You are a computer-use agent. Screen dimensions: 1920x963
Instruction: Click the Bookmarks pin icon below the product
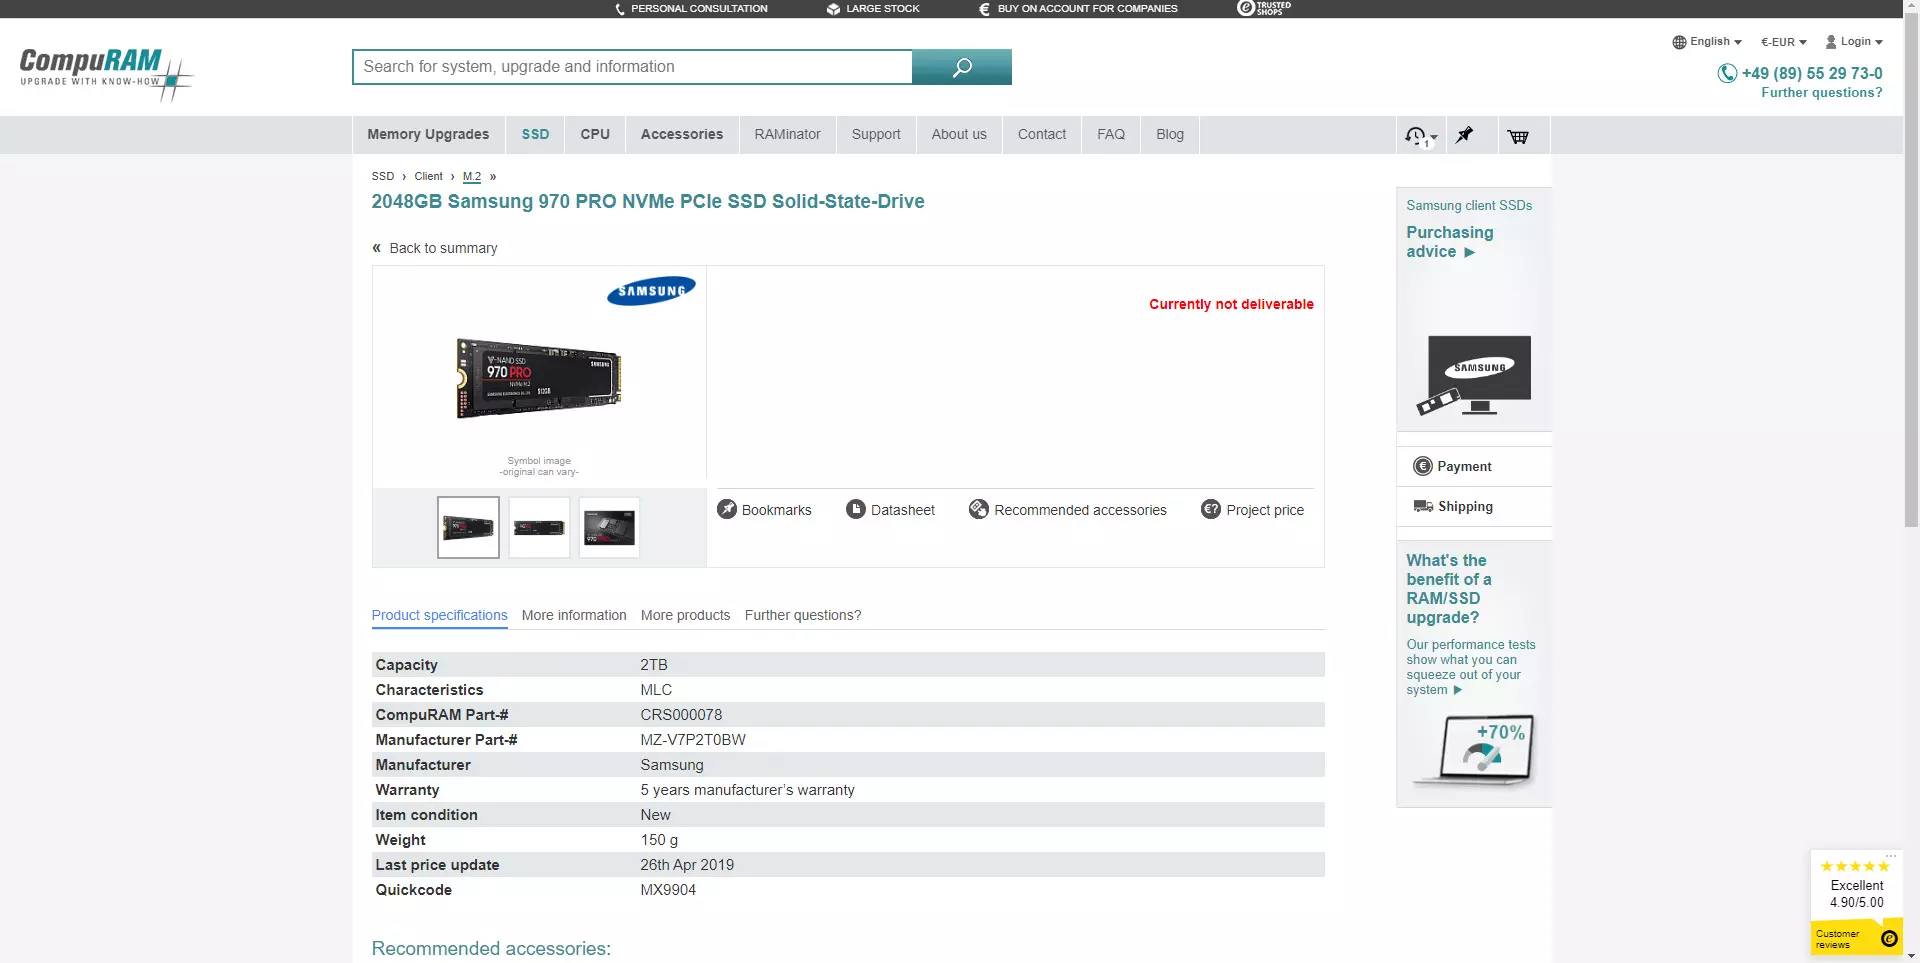pos(727,509)
